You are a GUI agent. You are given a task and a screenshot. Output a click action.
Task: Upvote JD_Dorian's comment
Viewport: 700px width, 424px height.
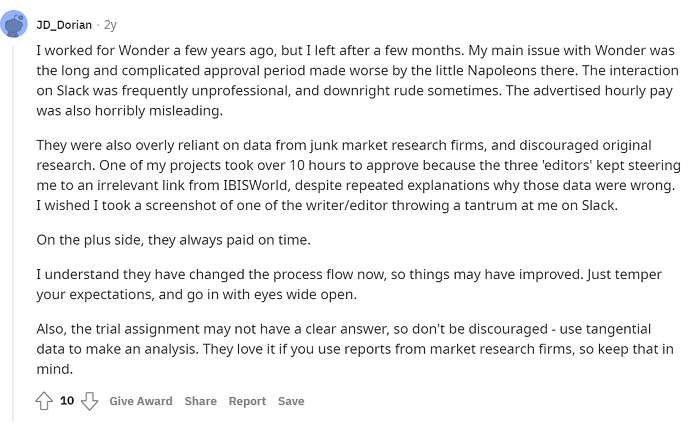tap(44, 401)
